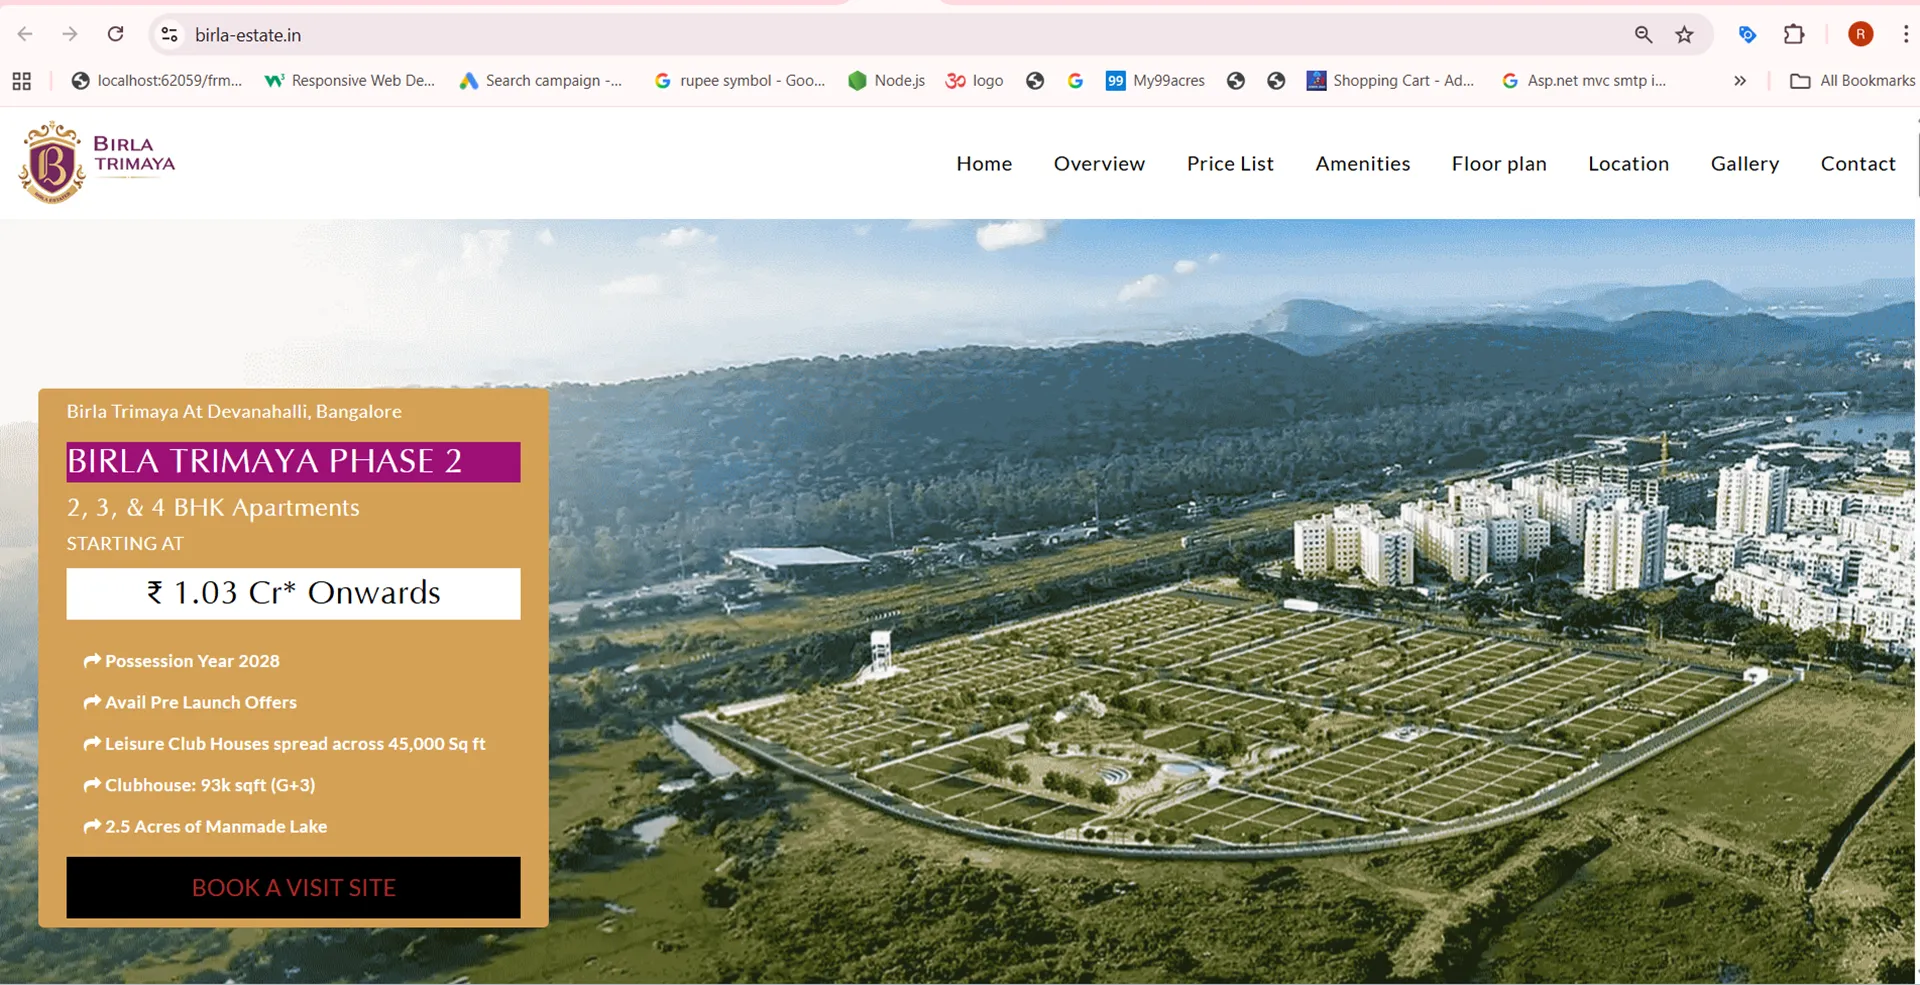Viewport: 1920px width, 985px height.
Task: Open the Chrome three-dot menu
Action: pos(1905,35)
